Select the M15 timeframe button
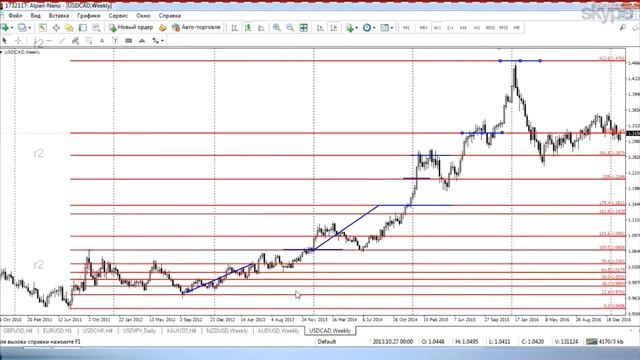This screenshot has height=360, width=640. 504,28
